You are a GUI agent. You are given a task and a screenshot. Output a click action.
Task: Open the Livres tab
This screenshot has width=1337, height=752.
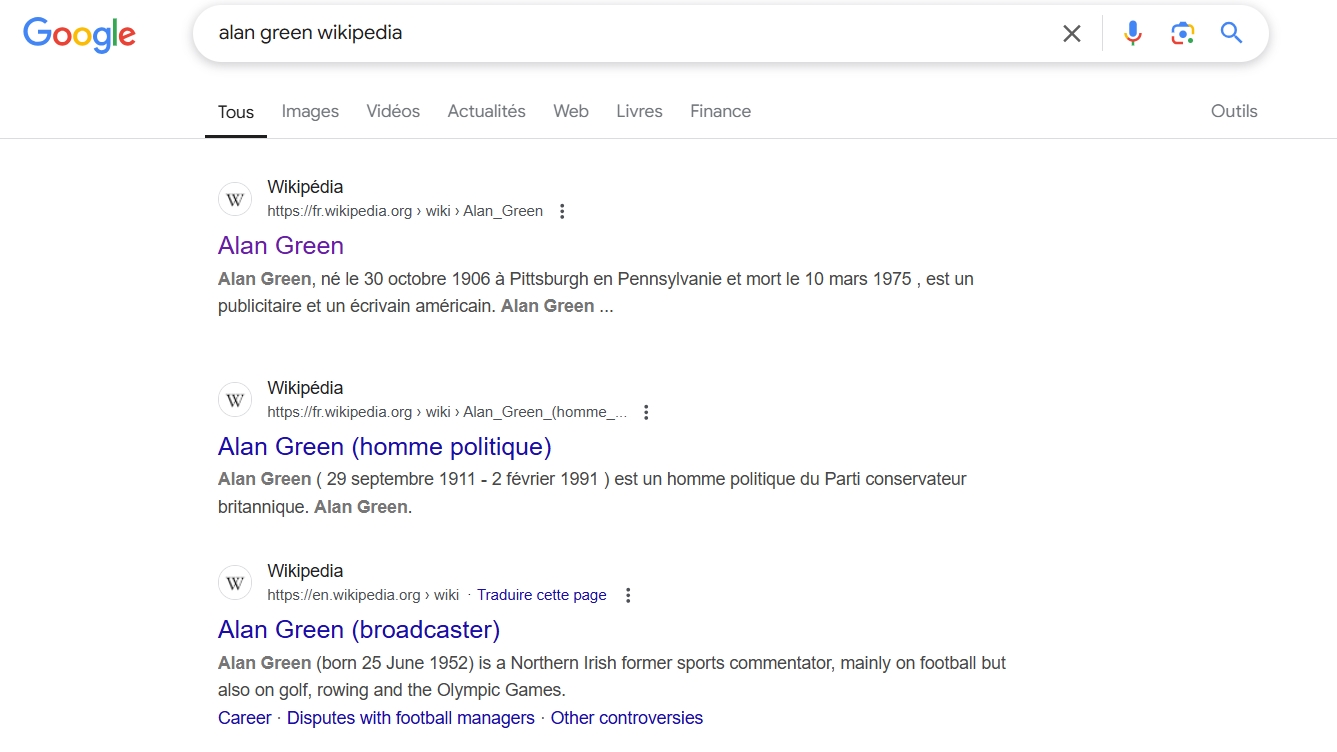click(x=639, y=111)
